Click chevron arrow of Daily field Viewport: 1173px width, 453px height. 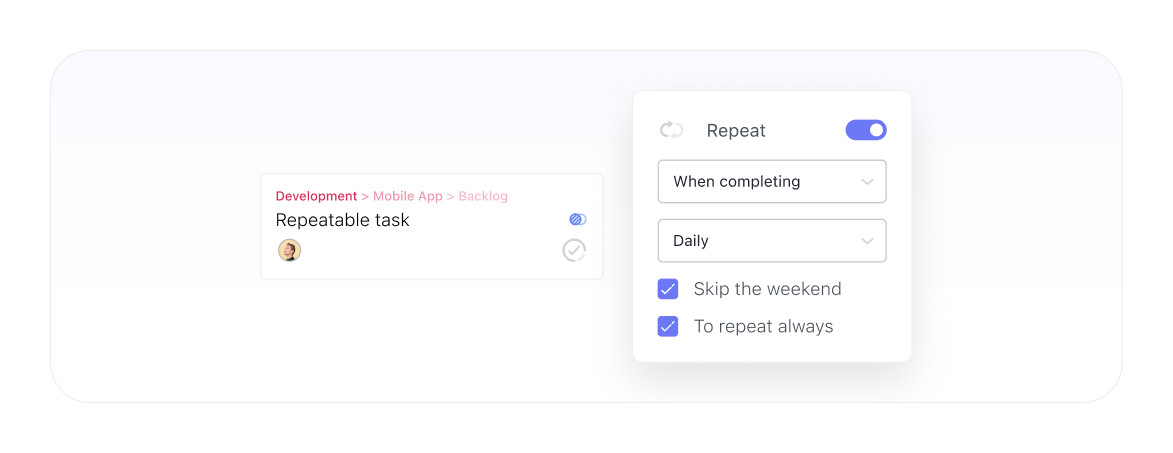point(867,241)
